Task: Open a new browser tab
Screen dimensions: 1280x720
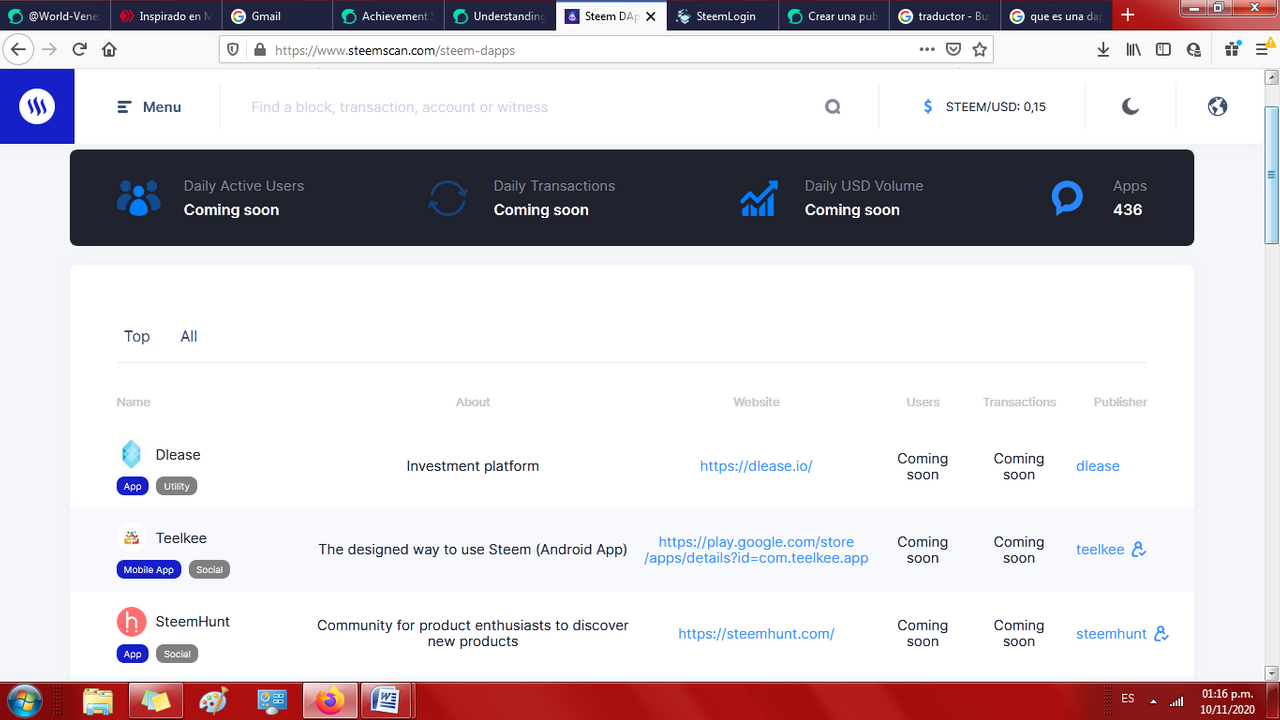Action: click(x=1128, y=15)
